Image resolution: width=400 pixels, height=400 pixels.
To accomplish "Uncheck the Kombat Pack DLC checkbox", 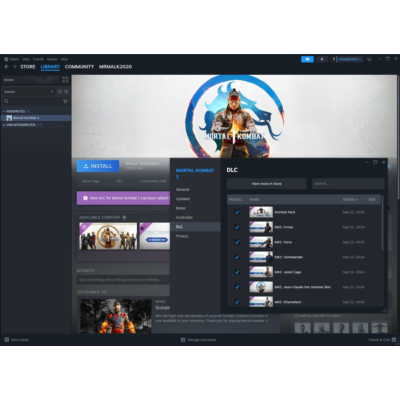I will coord(237,212).
